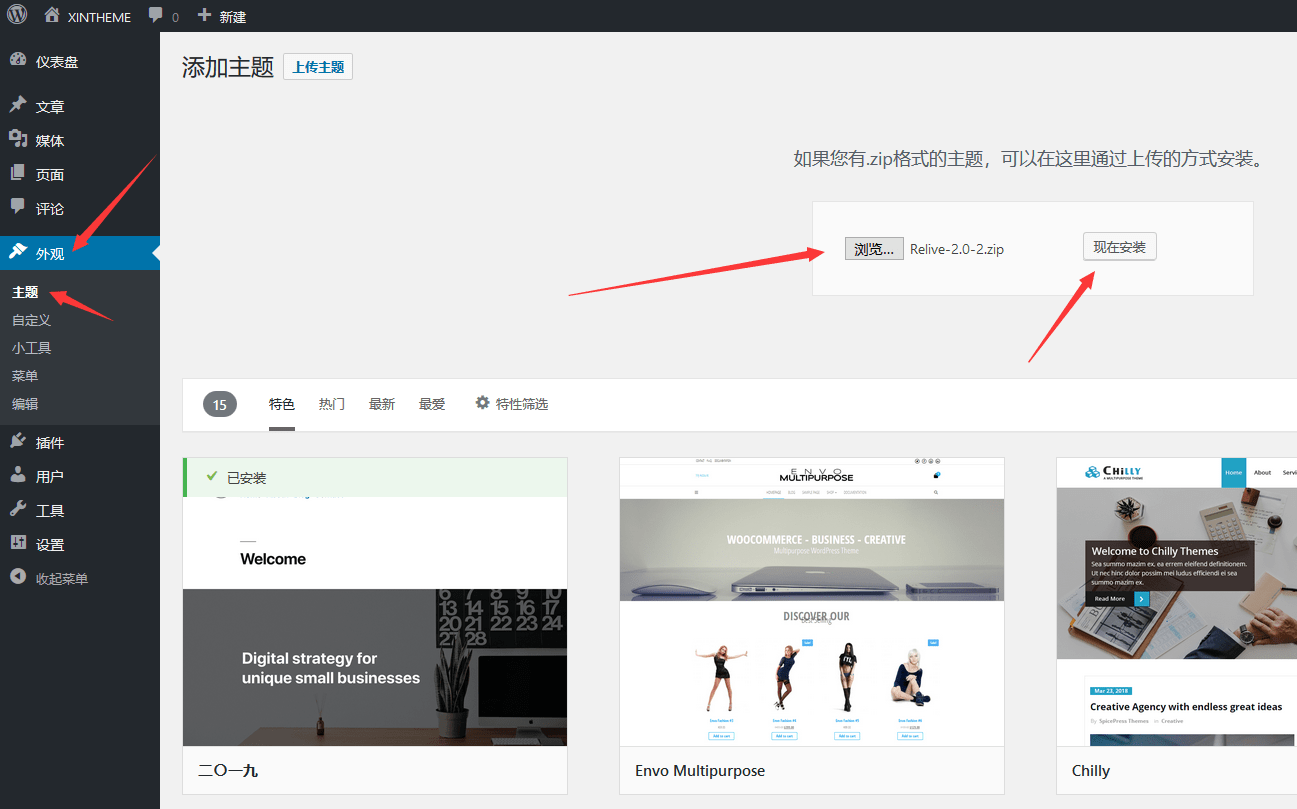Open 自定义 under the appearance menu

tap(31, 320)
